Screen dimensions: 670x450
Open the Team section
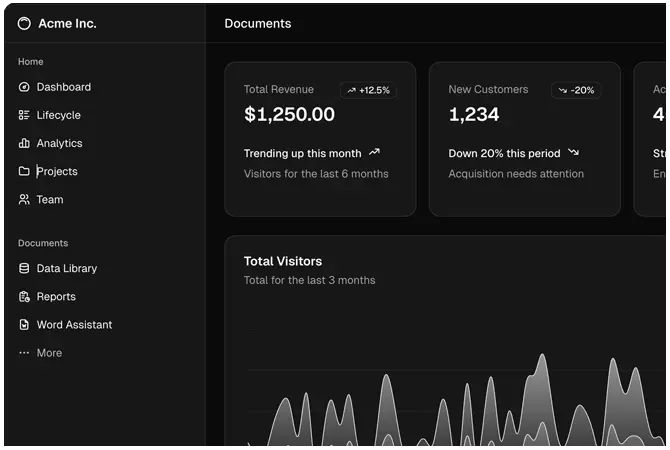click(50, 199)
